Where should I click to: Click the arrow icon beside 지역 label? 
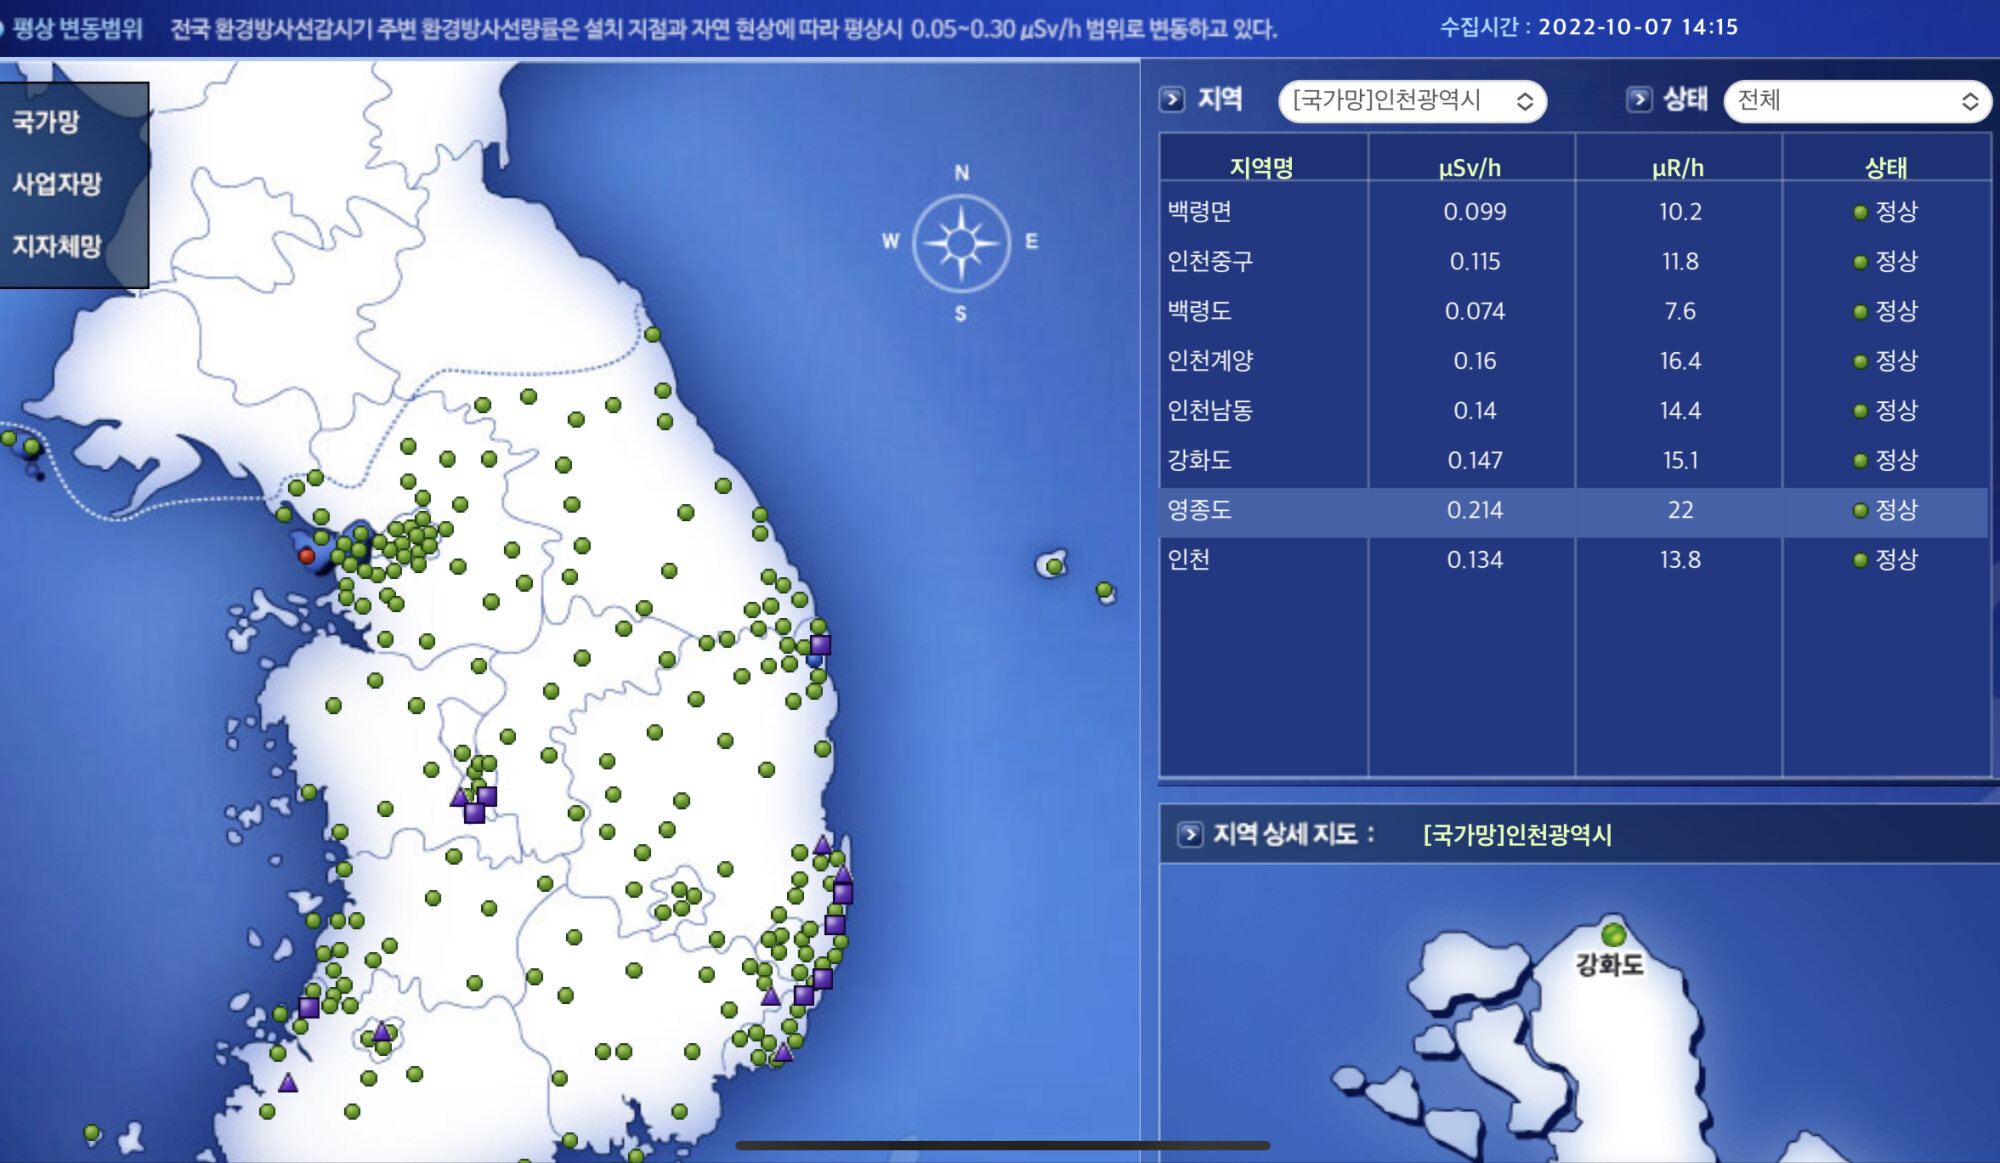pos(1172,99)
